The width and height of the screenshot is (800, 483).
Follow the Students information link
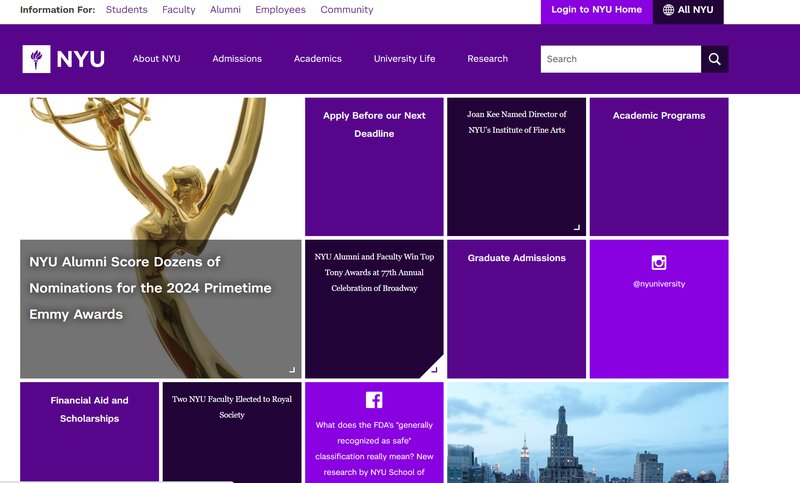tap(127, 10)
